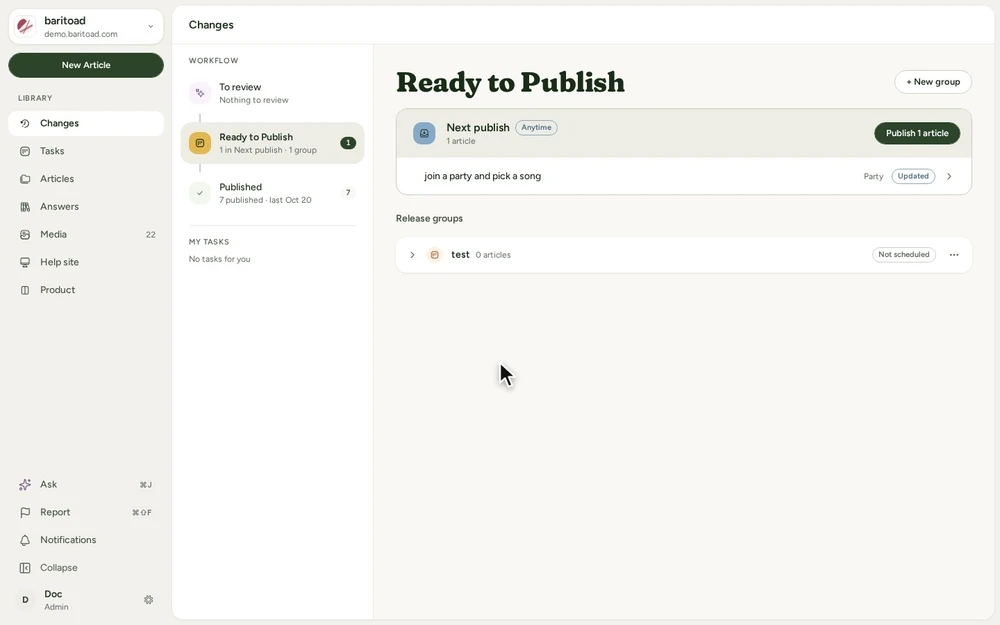Click the Collapse sidebar icon
The height and width of the screenshot is (625, 1000).
(x=25, y=568)
